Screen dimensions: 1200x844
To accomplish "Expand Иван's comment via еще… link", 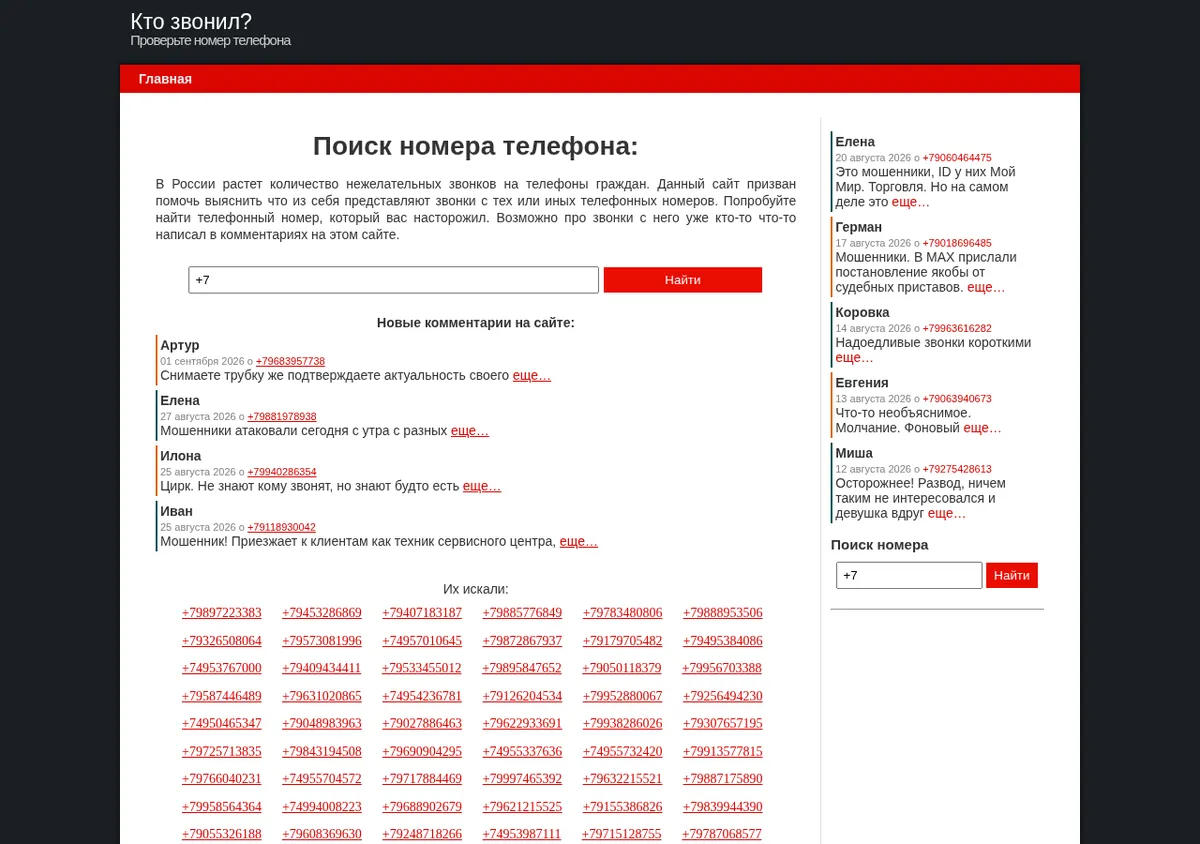I will pyautogui.click(x=578, y=541).
